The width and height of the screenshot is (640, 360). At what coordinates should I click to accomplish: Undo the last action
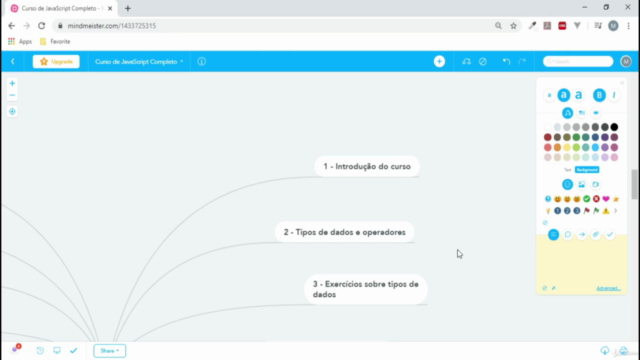tap(506, 62)
